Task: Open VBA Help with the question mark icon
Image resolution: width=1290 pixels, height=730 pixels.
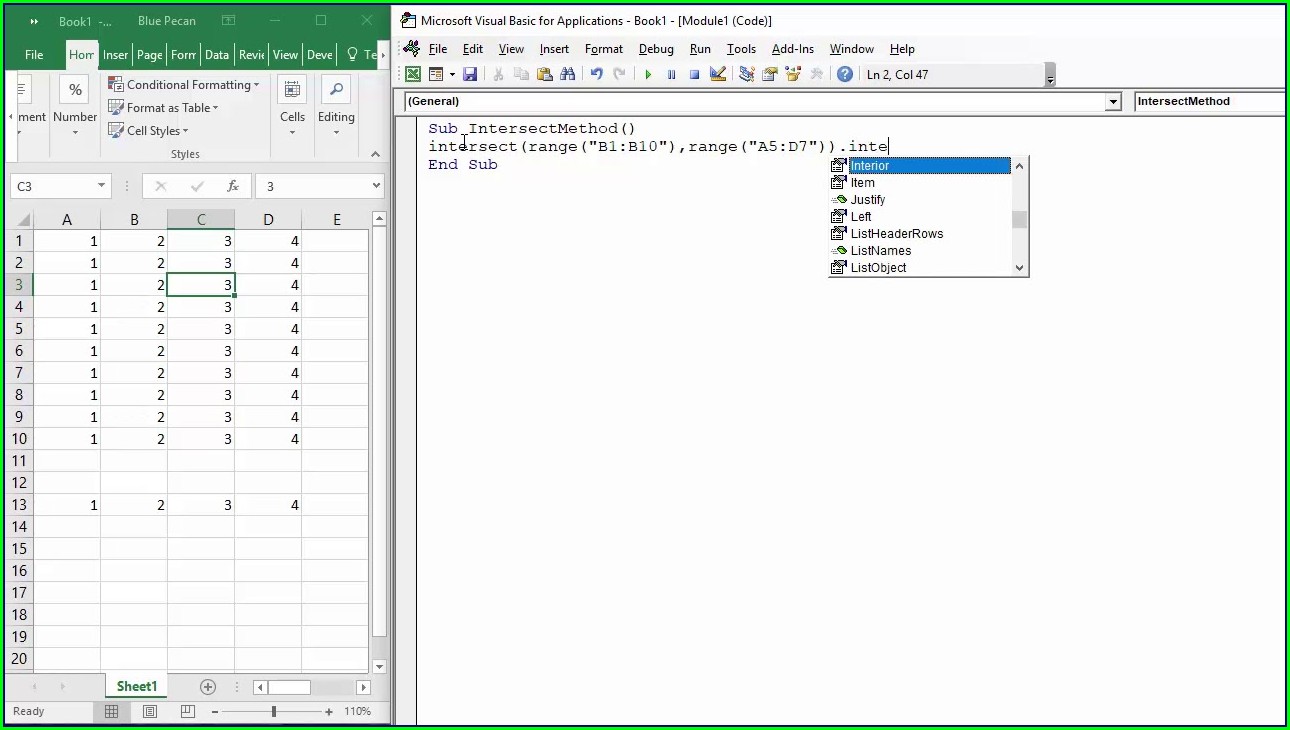Action: (x=845, y=74)
